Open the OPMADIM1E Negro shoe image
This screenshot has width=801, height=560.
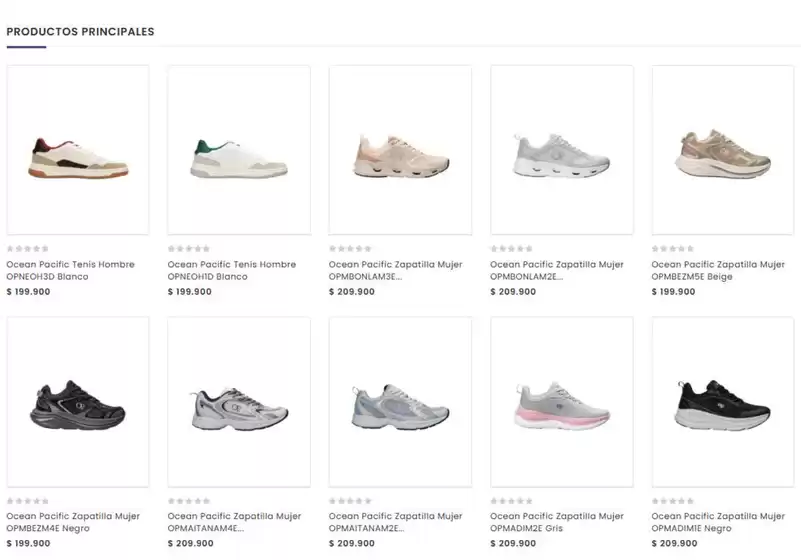(723, 402)
